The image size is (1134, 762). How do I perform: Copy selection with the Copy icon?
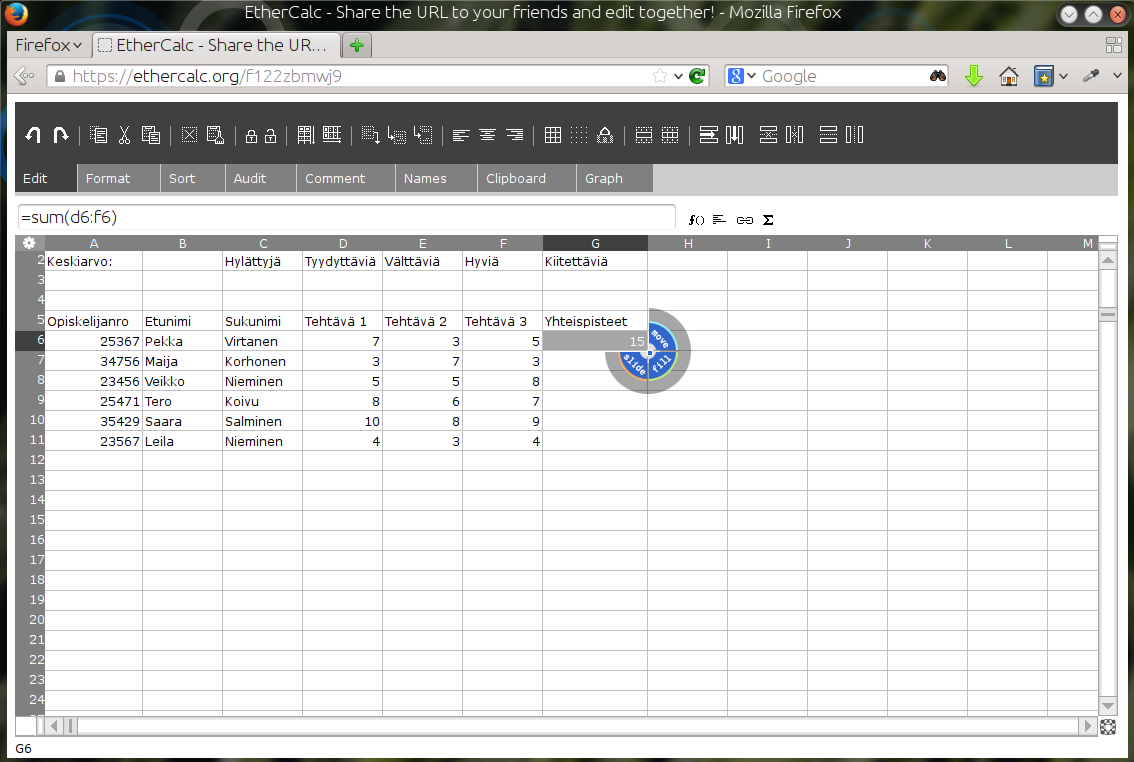tap(98, 134)
